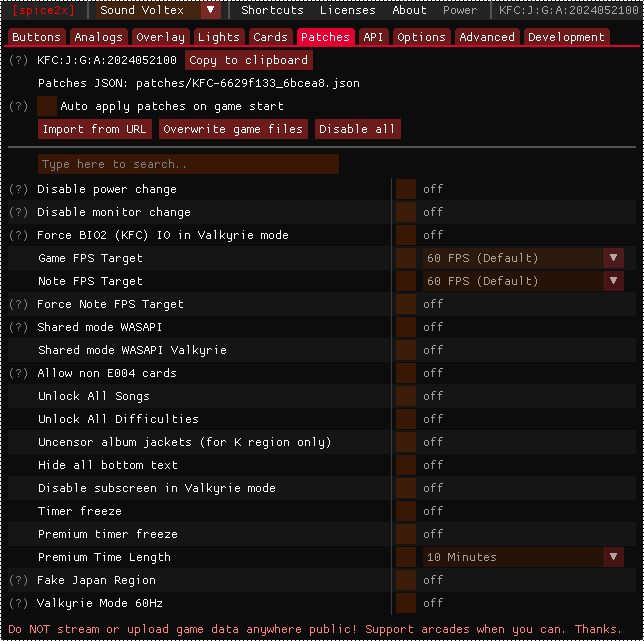Check Auto apply patches on game start
644x641 pixels.
click(47, 106)
